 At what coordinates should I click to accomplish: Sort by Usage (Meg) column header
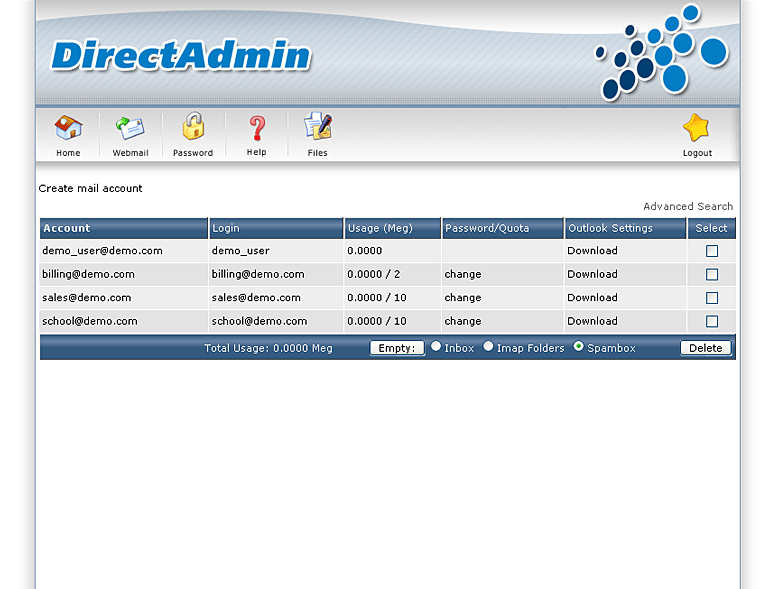coord(380,228)
